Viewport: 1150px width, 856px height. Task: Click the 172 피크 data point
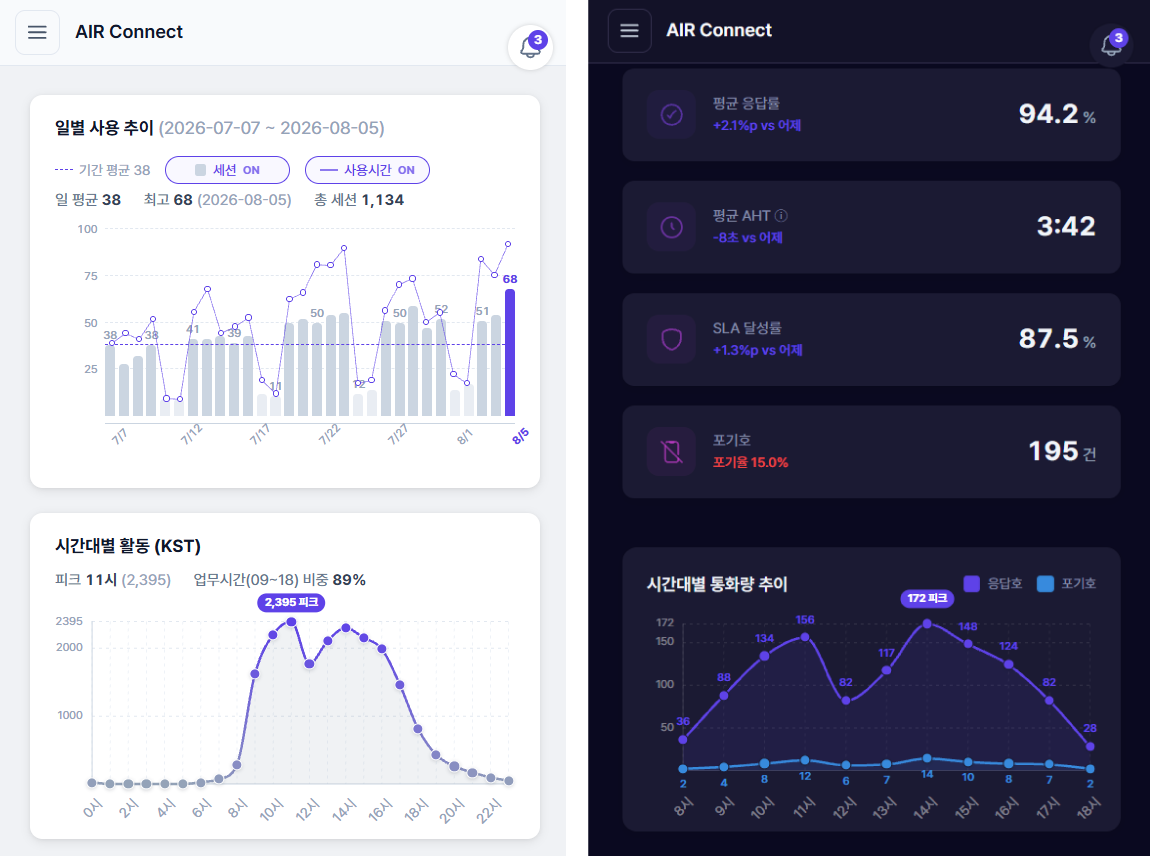pyautogui.click(x=927, y=623)
